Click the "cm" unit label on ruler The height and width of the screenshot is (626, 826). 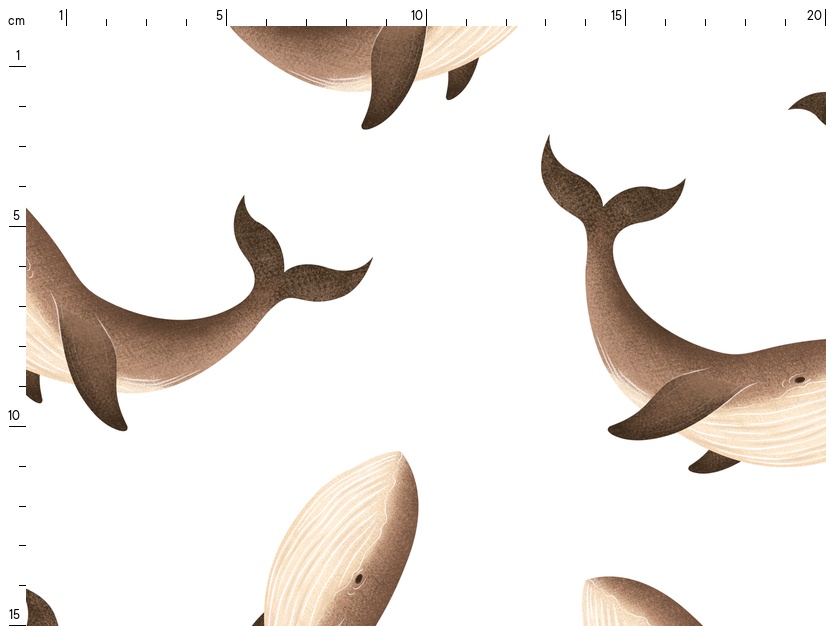click(x=16, y=20)
